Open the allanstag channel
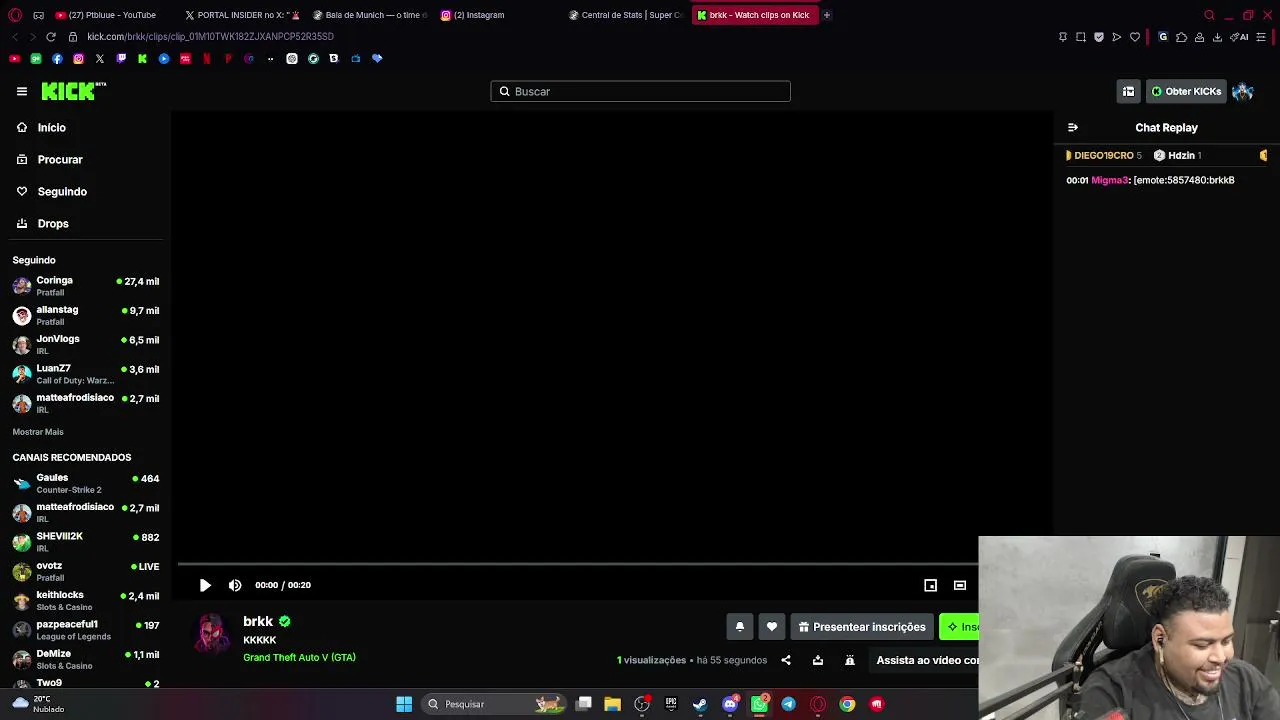Image resolution: width=1280 pixels, height=720 pixels. pos(85,315)
